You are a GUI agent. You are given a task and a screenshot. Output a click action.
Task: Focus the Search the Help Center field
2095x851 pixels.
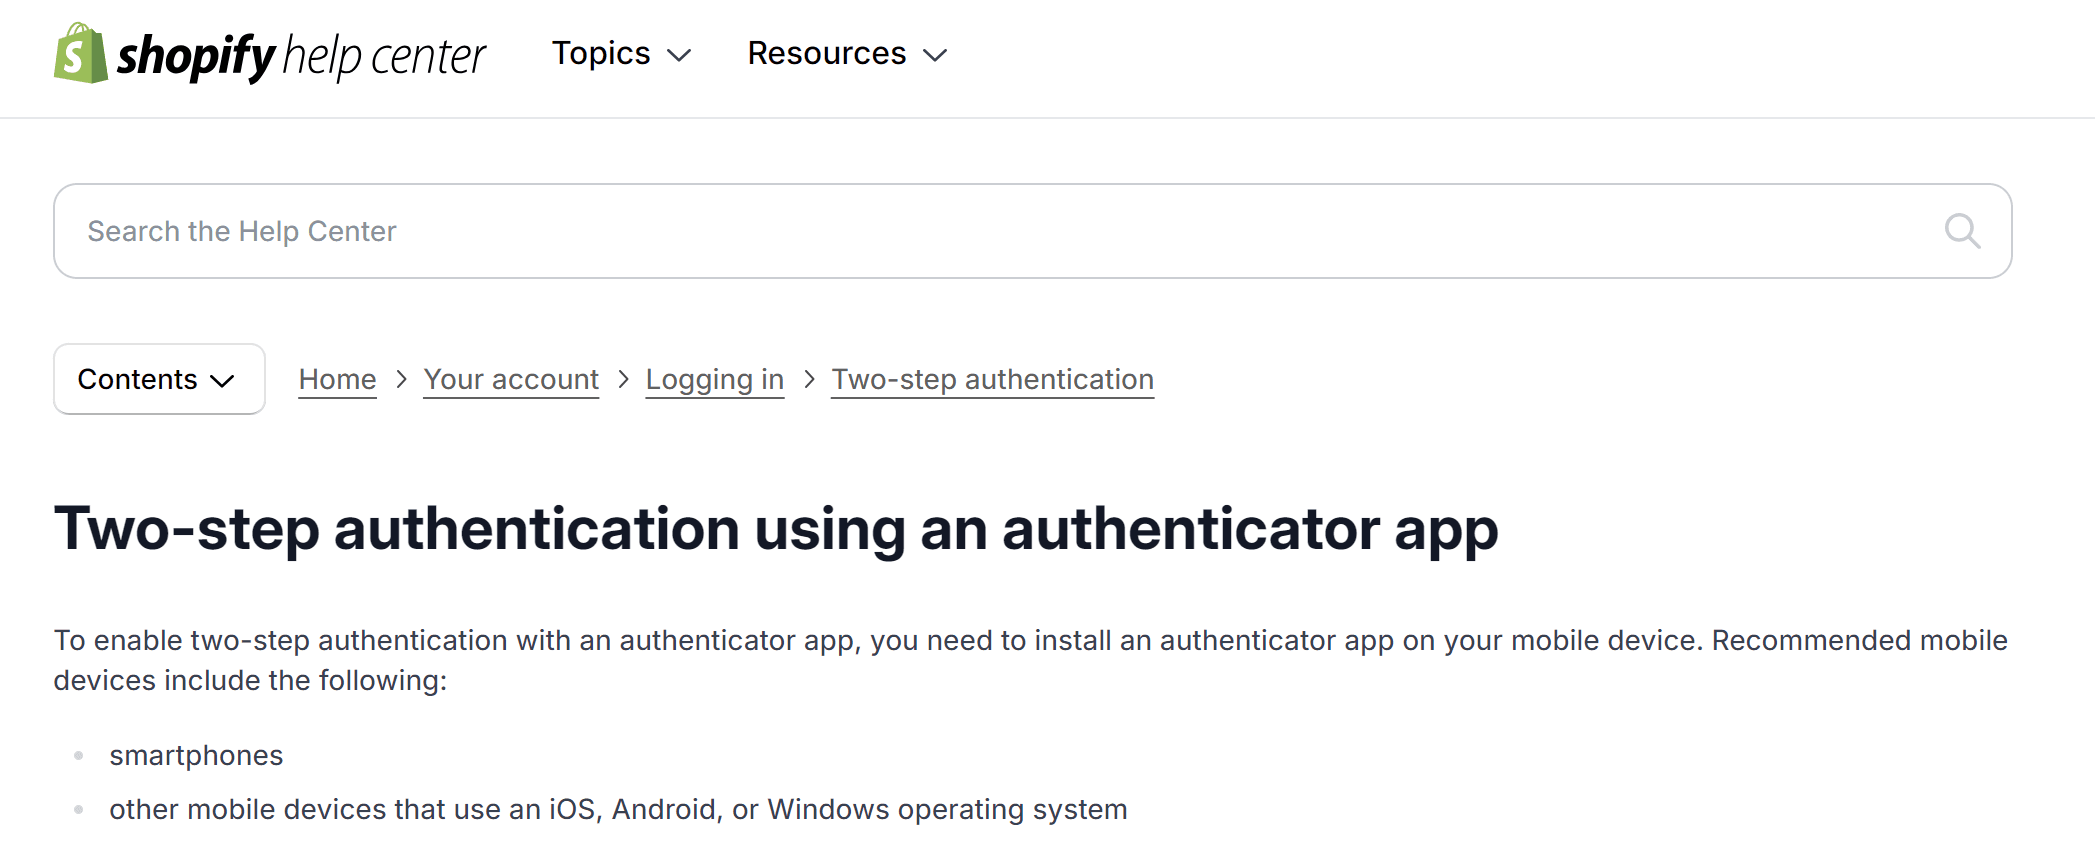1032,231
